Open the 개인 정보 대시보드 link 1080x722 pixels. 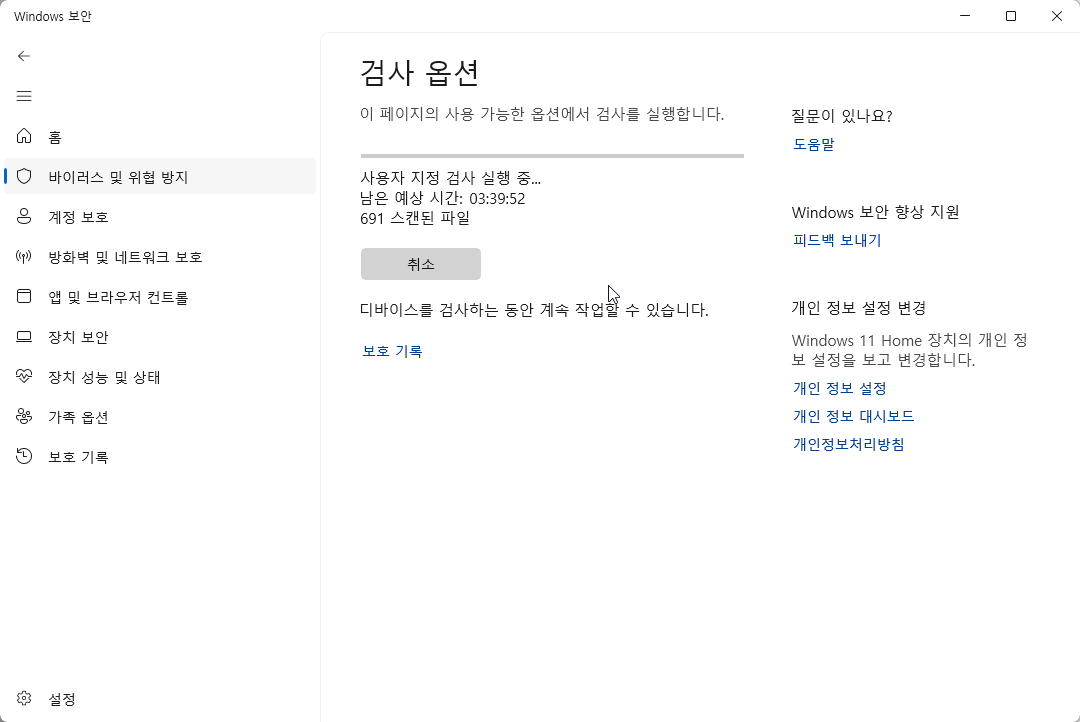852,416
